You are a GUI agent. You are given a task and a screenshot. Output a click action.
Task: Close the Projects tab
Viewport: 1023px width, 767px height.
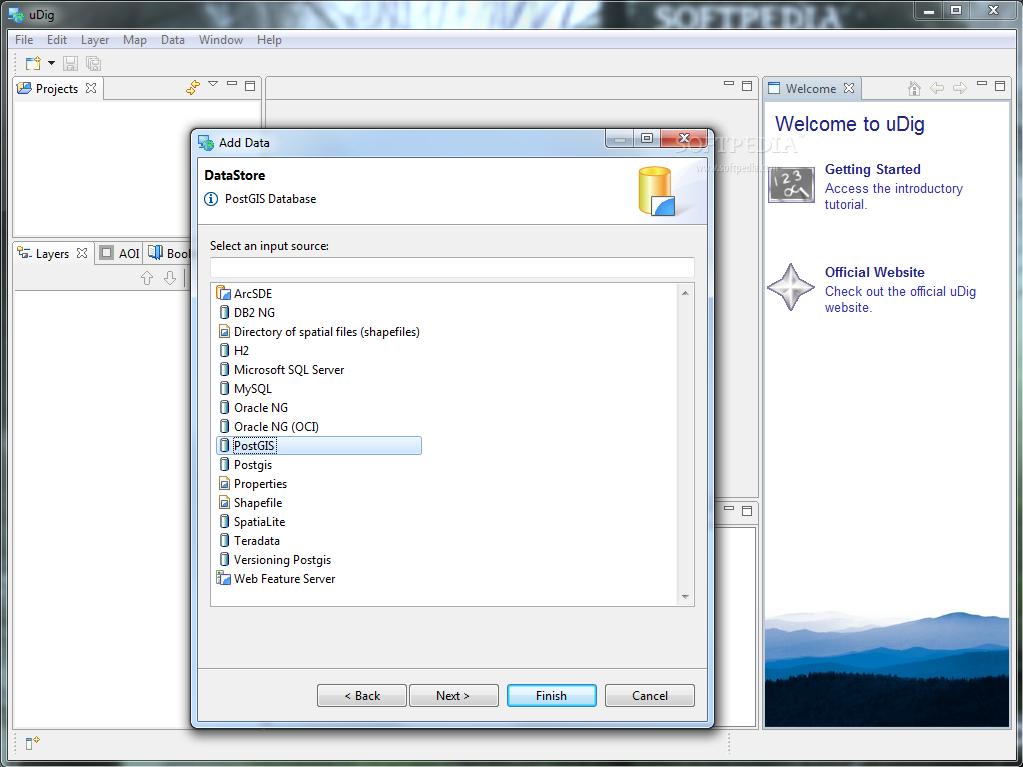click(x=91, y=87)
